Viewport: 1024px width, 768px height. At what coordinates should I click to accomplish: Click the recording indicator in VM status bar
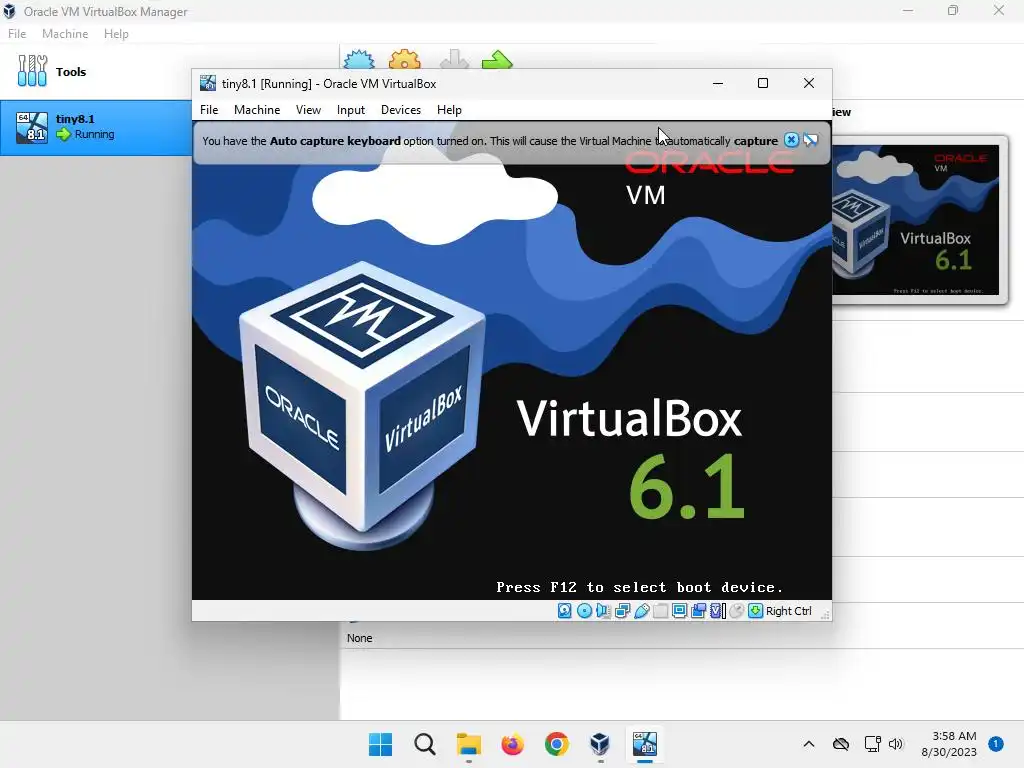pos(698,611)
